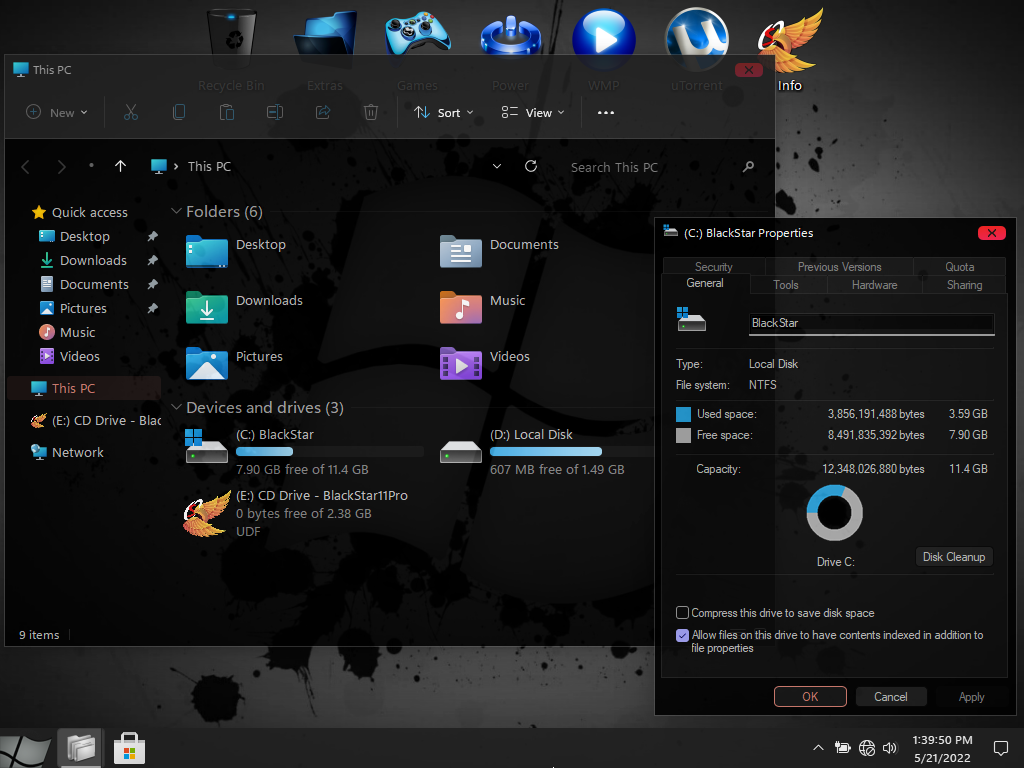Click the Share icon in toolbar
This screenshot has width=1024, height=768.
(323, 112)
